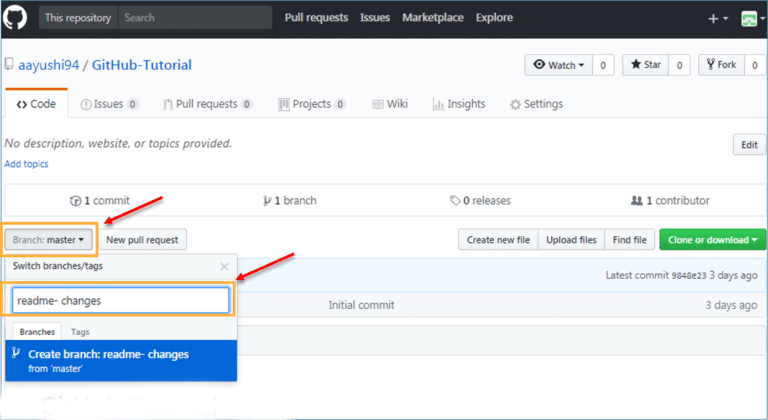Click the Create new file button
The height and width of the screenshot is (420, 768).
[x=498, y=240]
